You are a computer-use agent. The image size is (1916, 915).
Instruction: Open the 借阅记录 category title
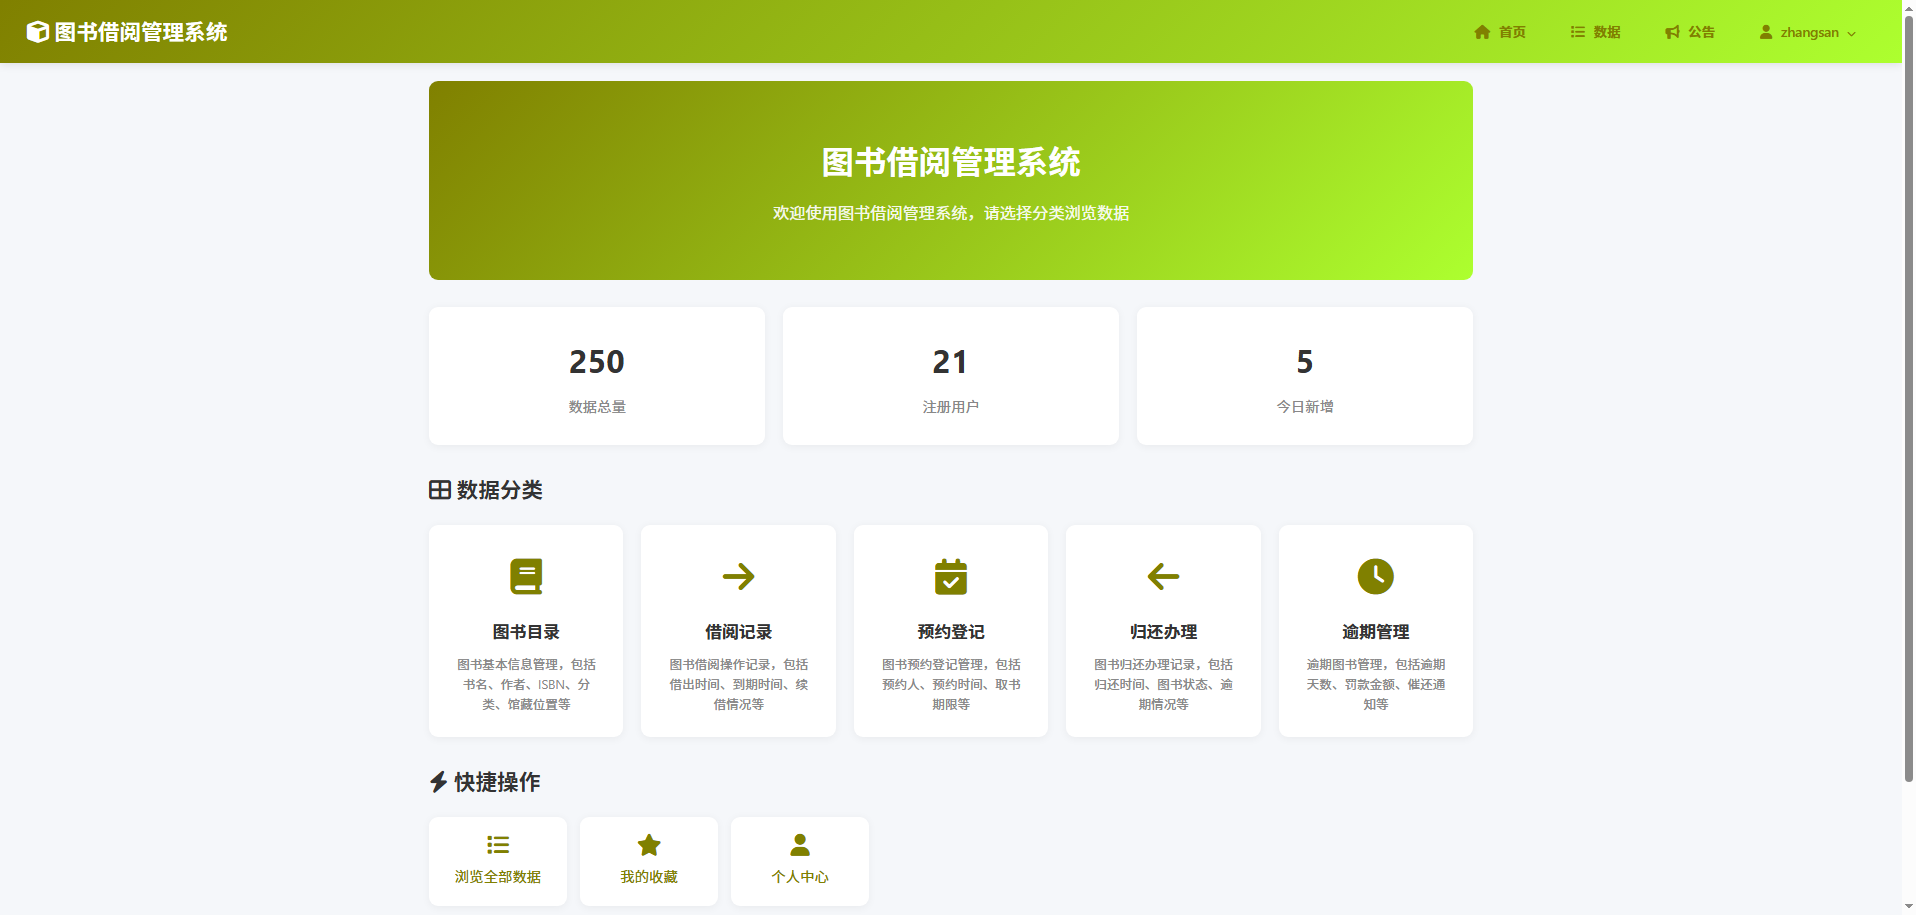pyautogui.click(x=738, y=632)
